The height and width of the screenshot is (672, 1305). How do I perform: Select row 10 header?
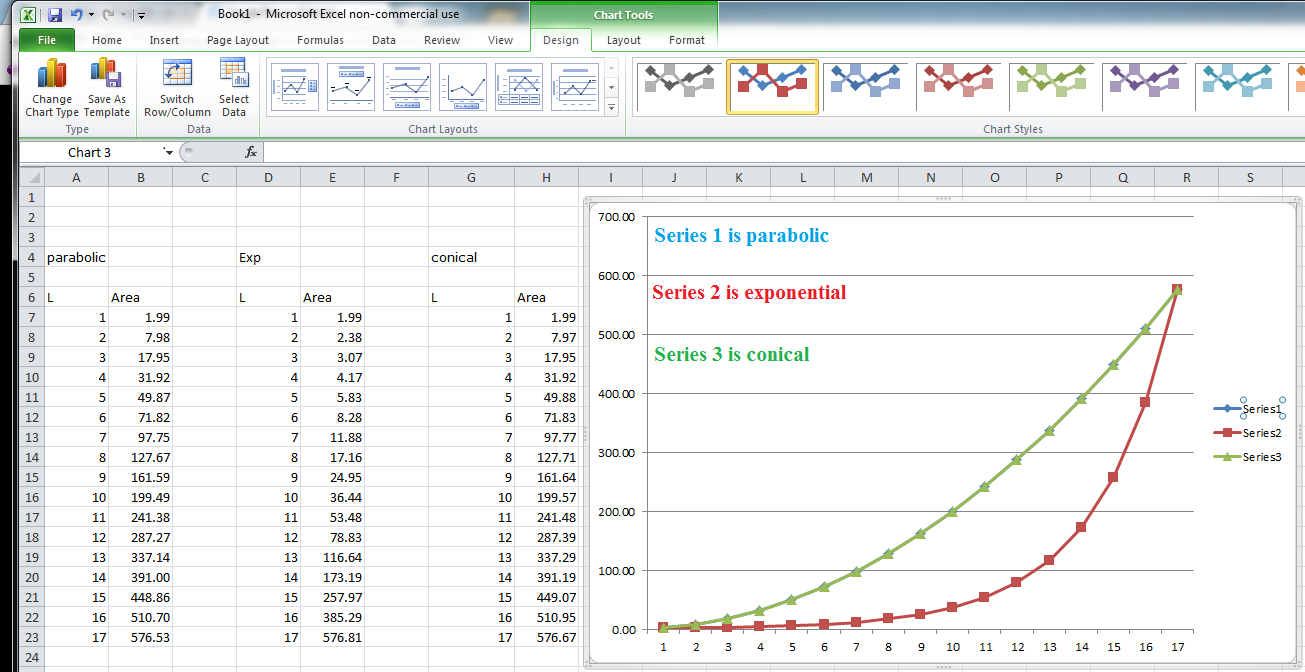pos(32,377)
